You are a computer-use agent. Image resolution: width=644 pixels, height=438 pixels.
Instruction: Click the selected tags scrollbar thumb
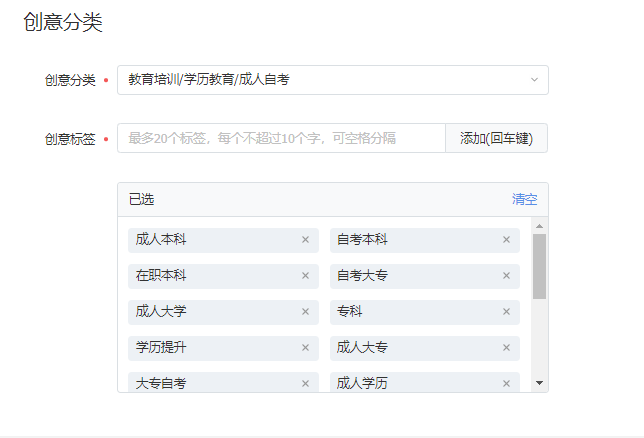pyautogui.click(x=540, y=267)
